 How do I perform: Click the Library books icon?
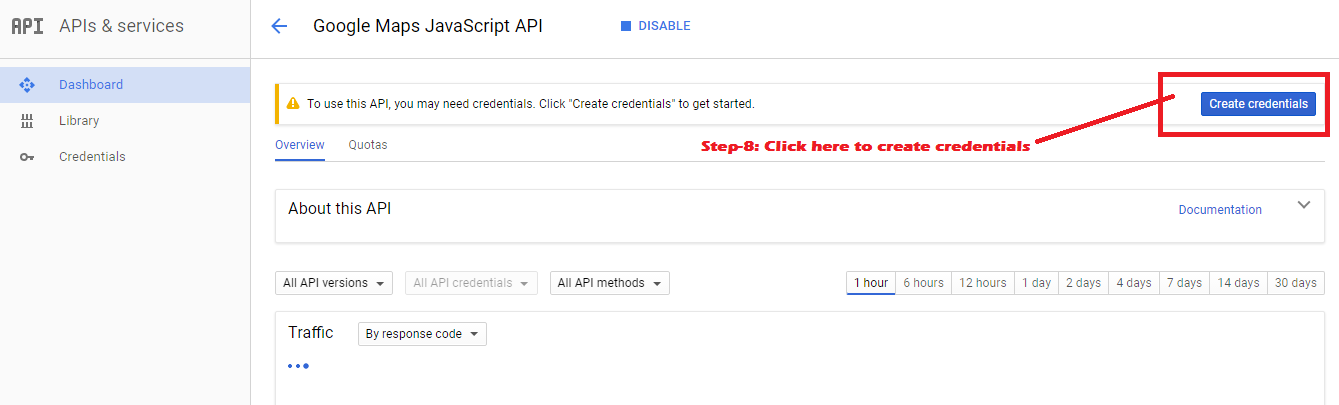click(x=27, y=121)
